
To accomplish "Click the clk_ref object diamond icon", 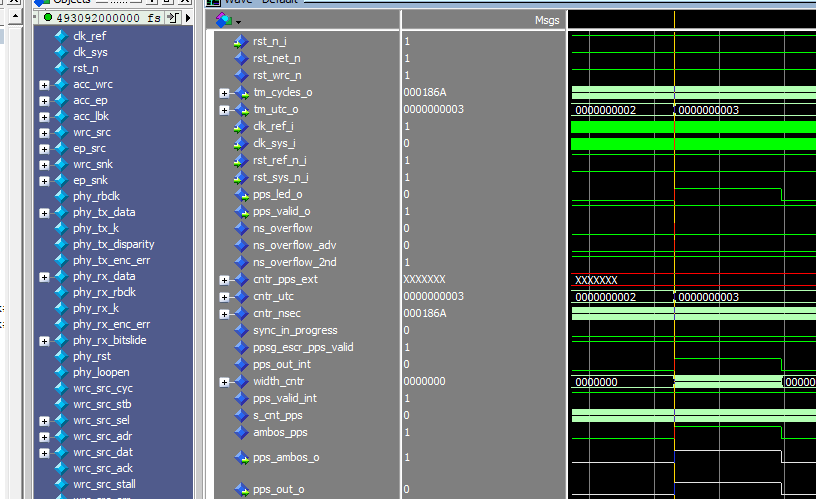I will pyautogui.click(x=61, y=36).
